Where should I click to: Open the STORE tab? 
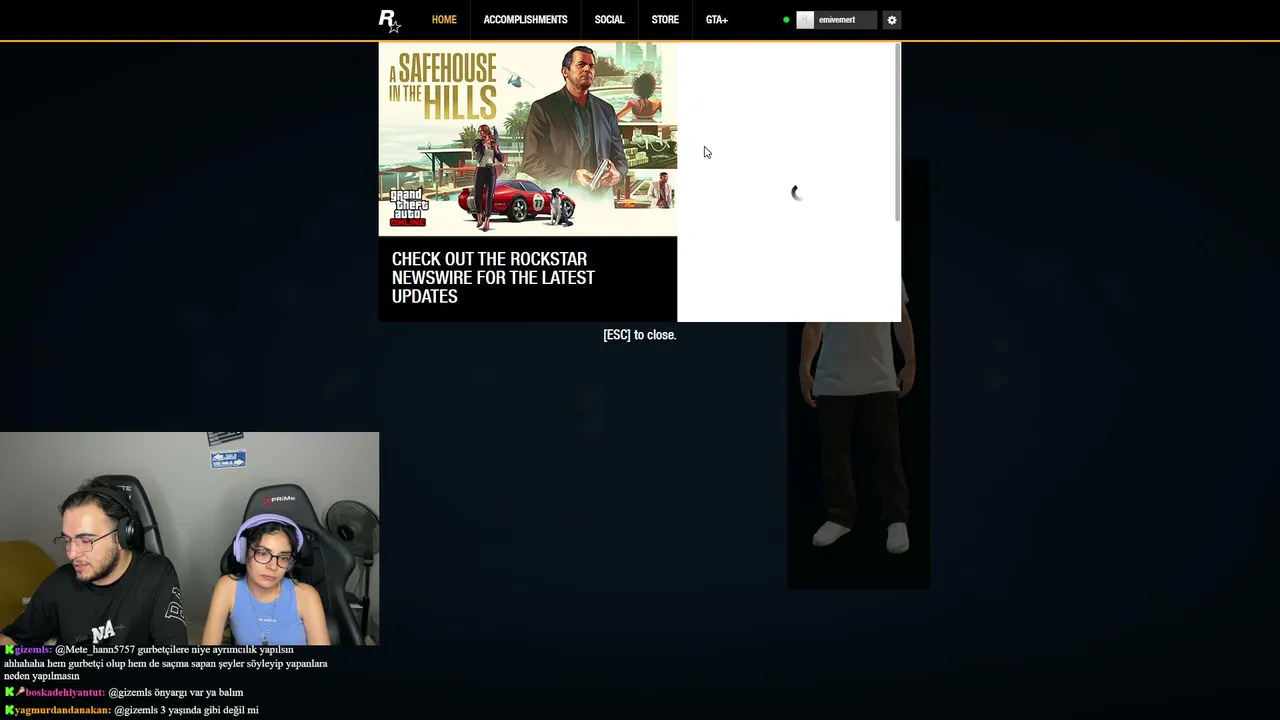665,20
